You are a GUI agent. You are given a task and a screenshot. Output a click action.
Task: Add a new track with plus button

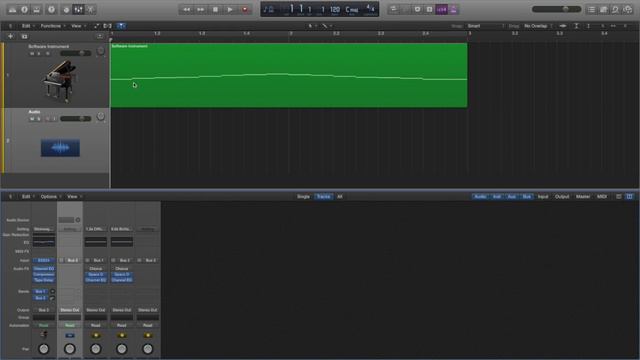pos(11,36)
